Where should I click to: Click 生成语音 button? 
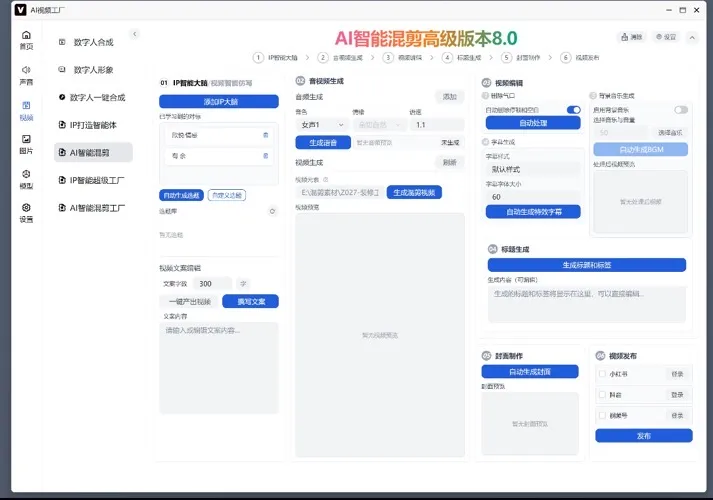tap(323, 143)
